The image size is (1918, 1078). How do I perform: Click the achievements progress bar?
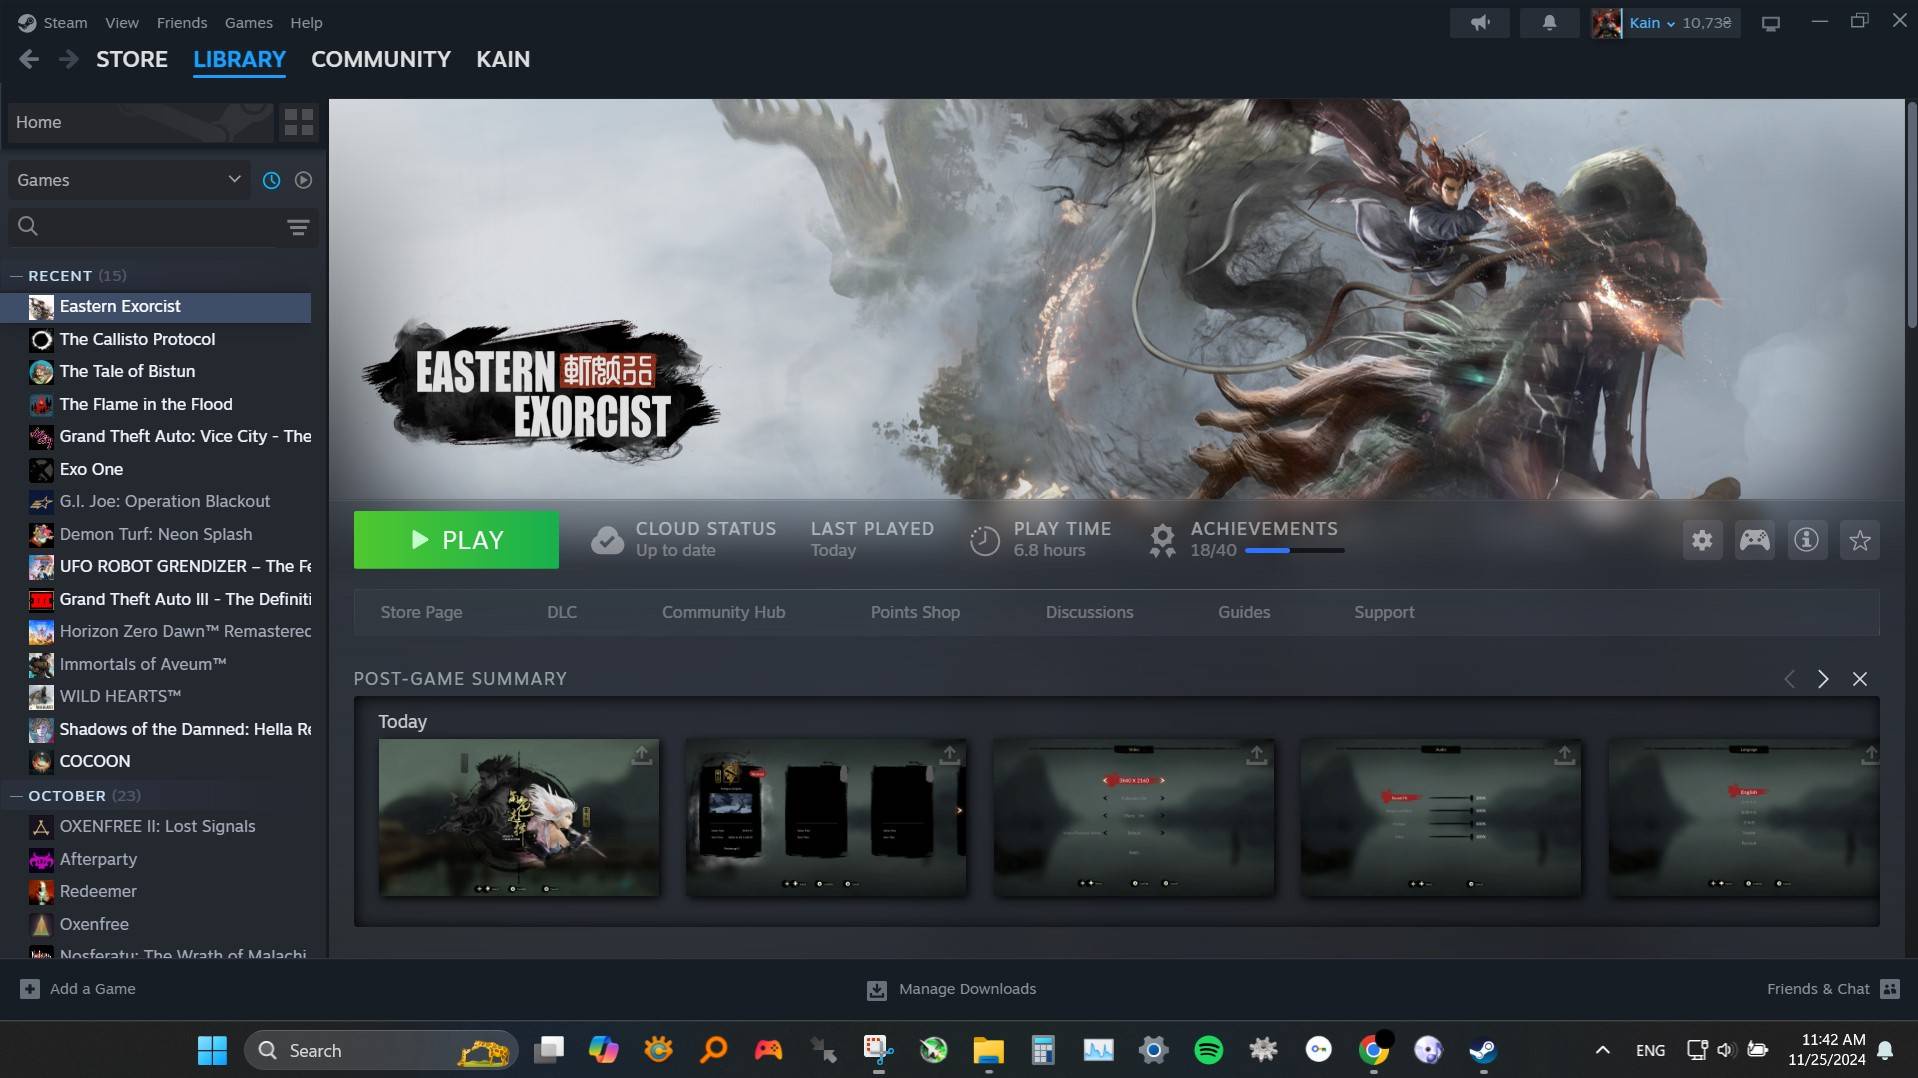click(1294, 550)
